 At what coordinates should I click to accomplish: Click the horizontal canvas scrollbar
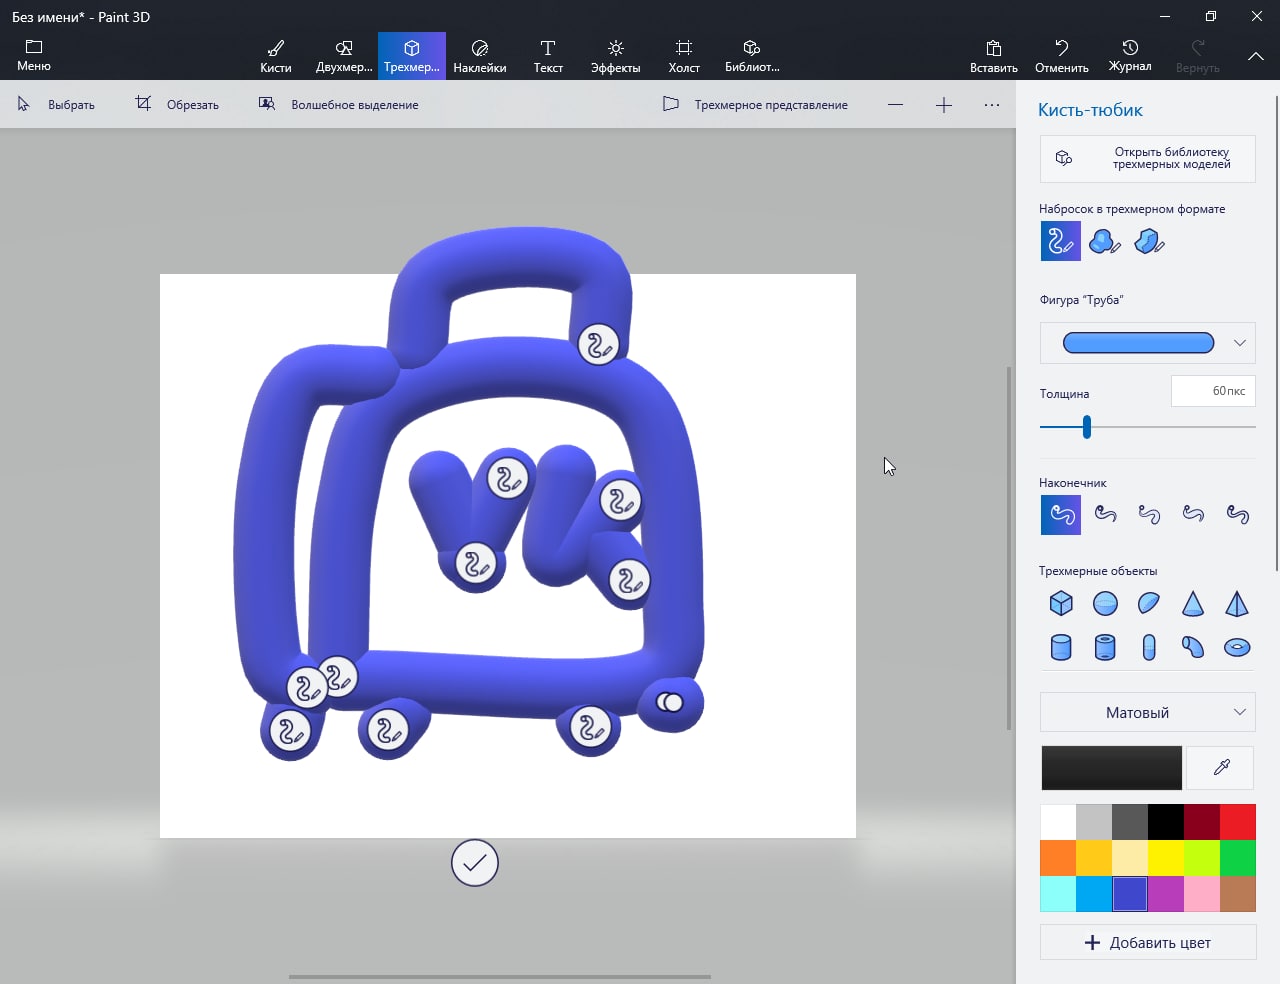[500, 976]
